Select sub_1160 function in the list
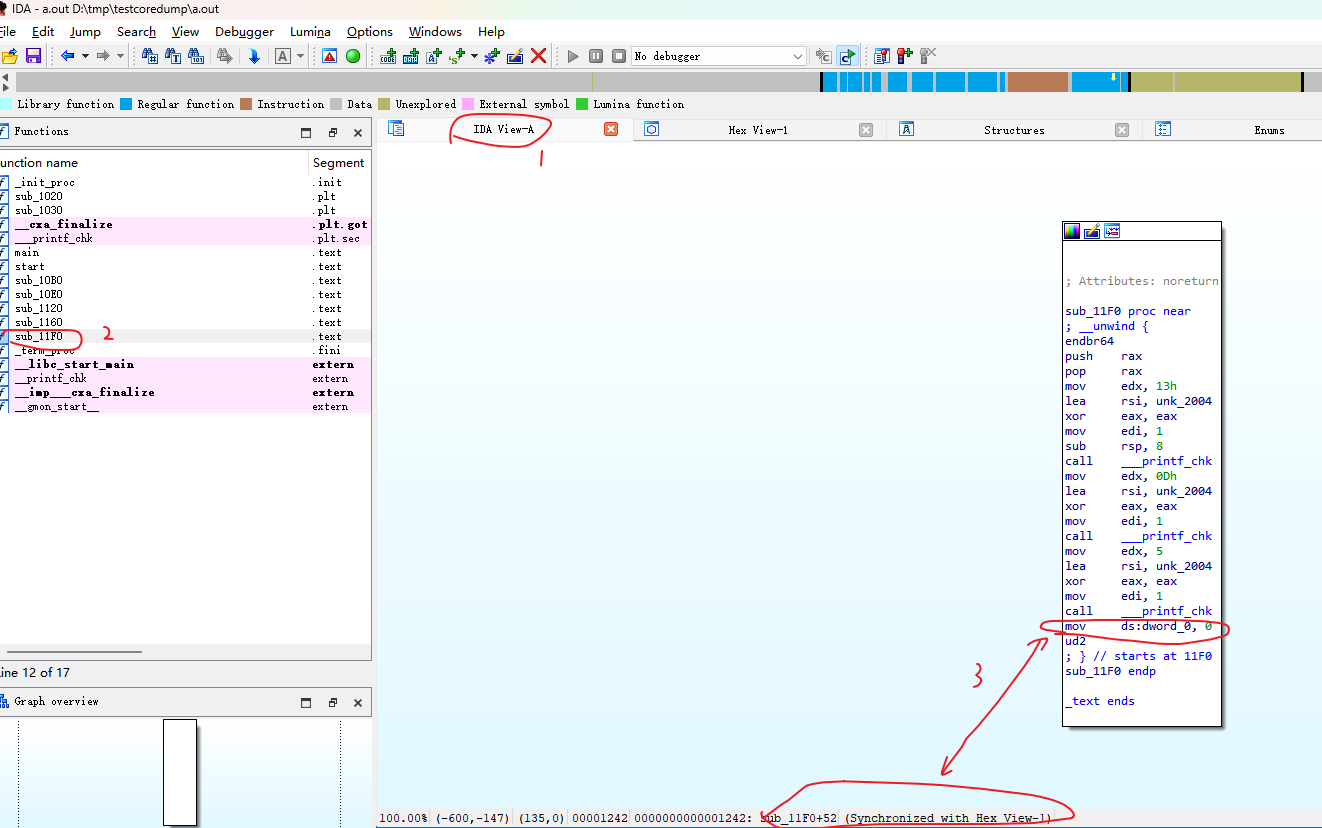Viewport: 1322px width, 828px height. (38, 322)
